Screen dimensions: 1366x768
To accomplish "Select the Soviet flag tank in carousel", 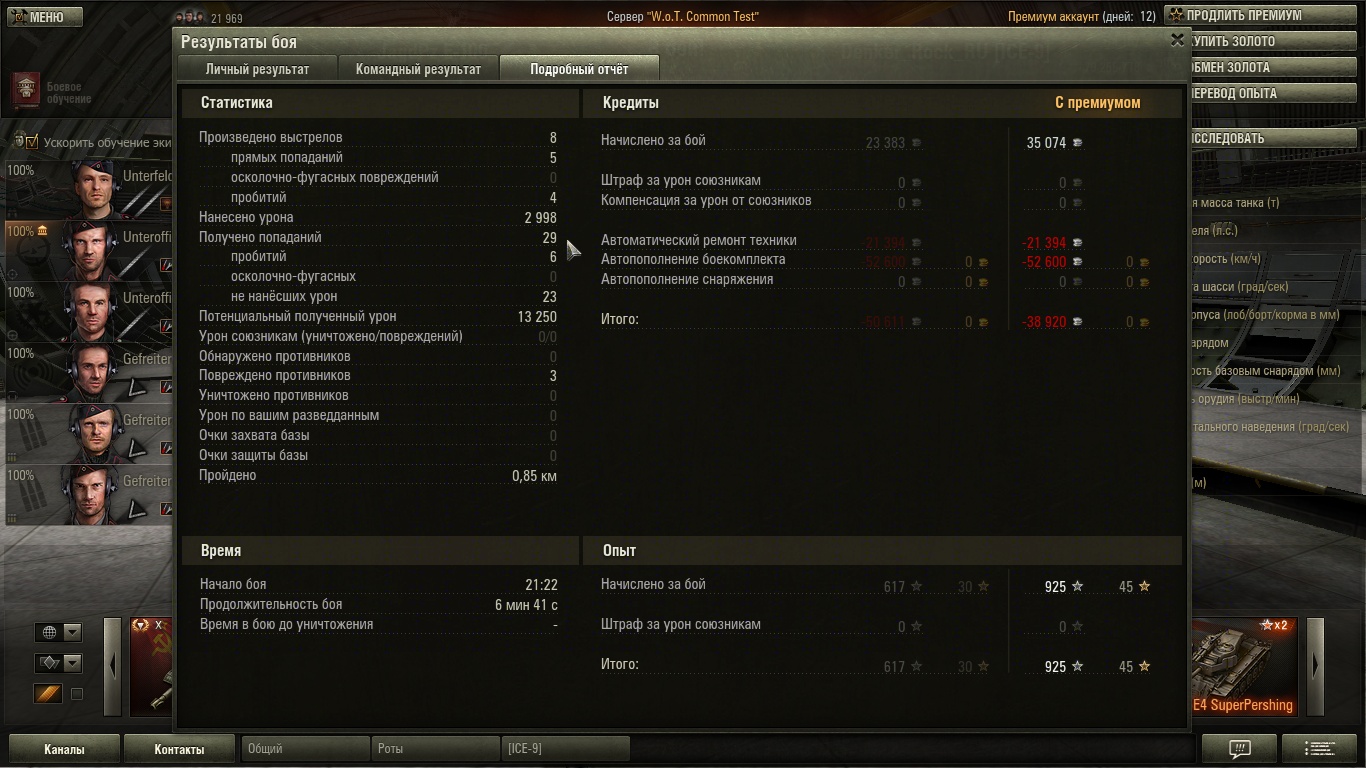I will coord(151,667).
